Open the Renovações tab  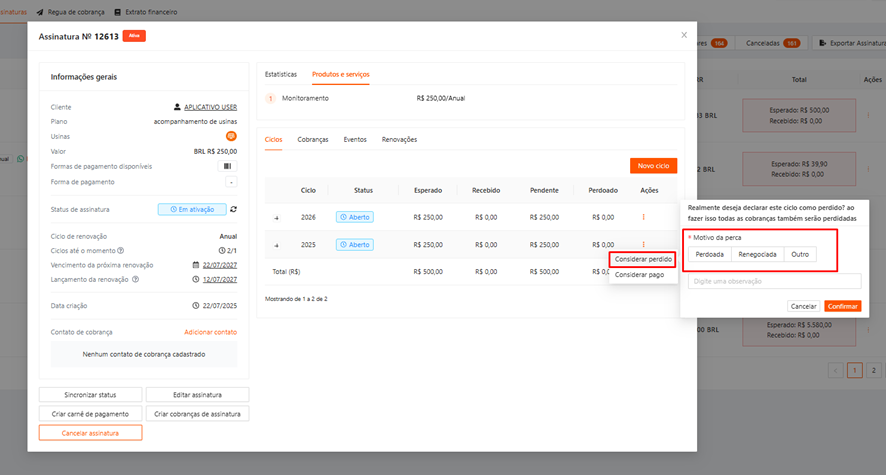[399, 140]
